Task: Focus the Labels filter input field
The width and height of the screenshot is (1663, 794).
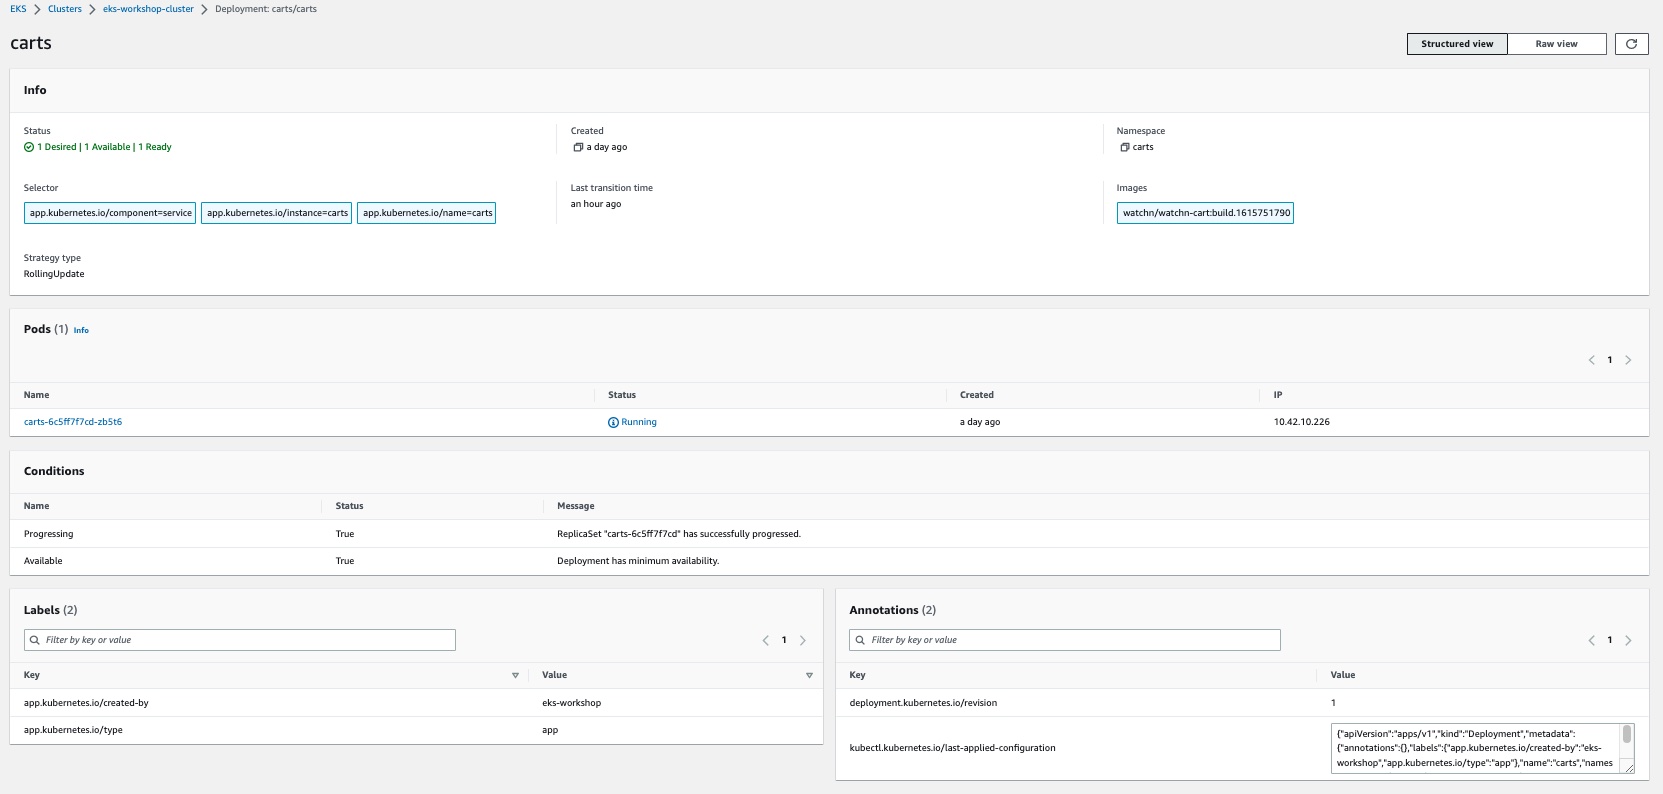Action: [x=240, y=640]
